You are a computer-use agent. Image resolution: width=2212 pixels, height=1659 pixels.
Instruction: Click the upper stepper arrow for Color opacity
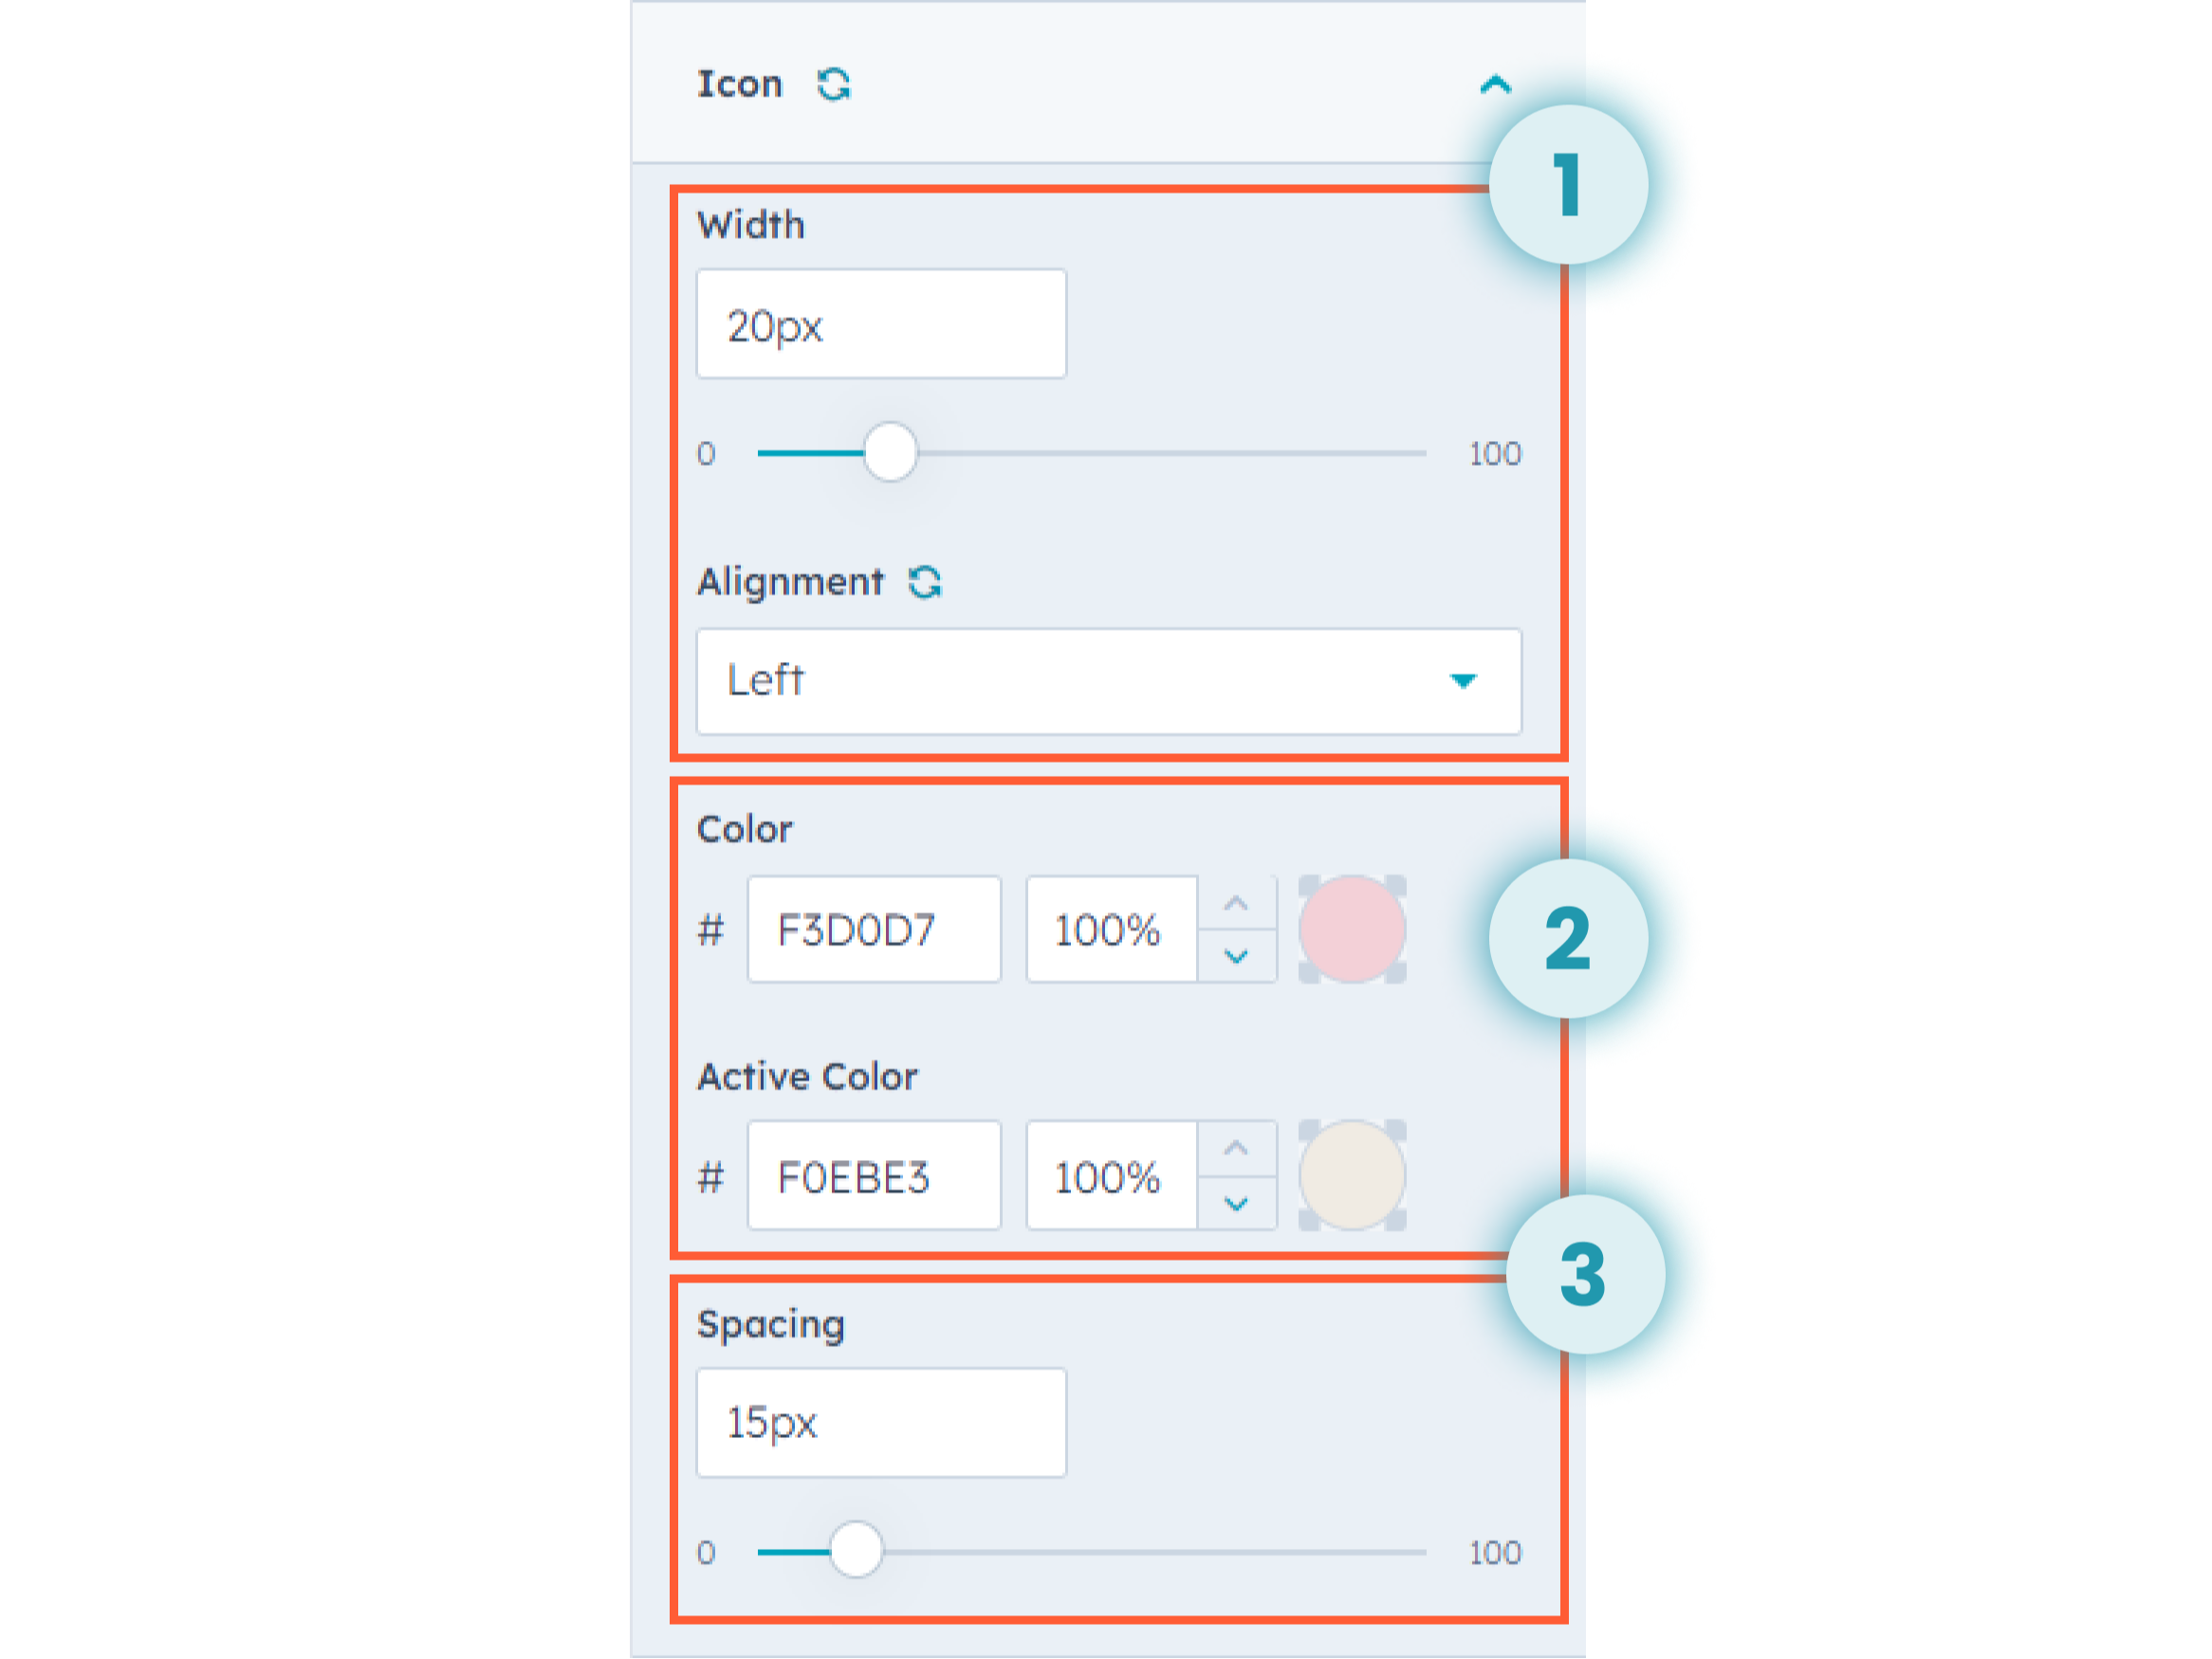pyautogui.click(x=1238, y=901)
